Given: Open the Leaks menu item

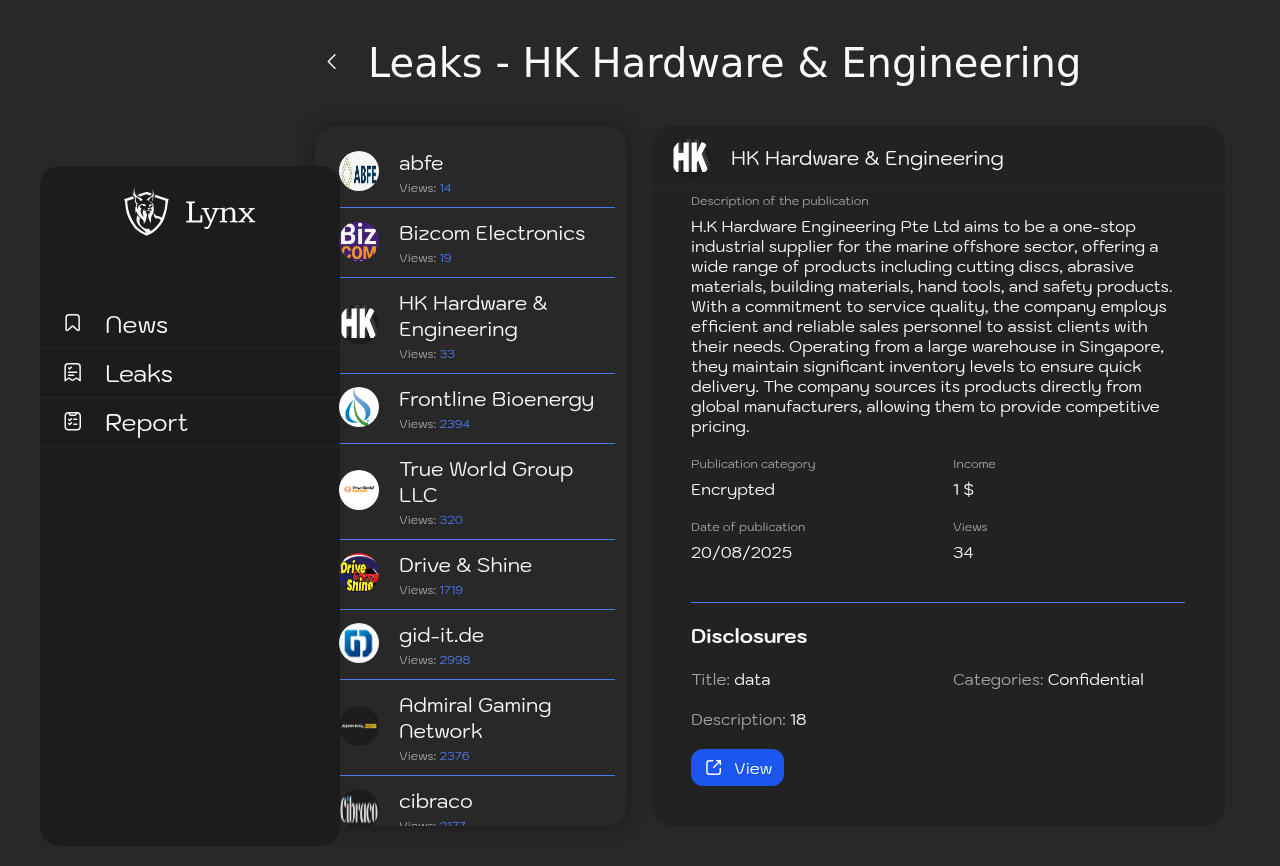Looking at the screenshot, I should (x=190, y=373).
